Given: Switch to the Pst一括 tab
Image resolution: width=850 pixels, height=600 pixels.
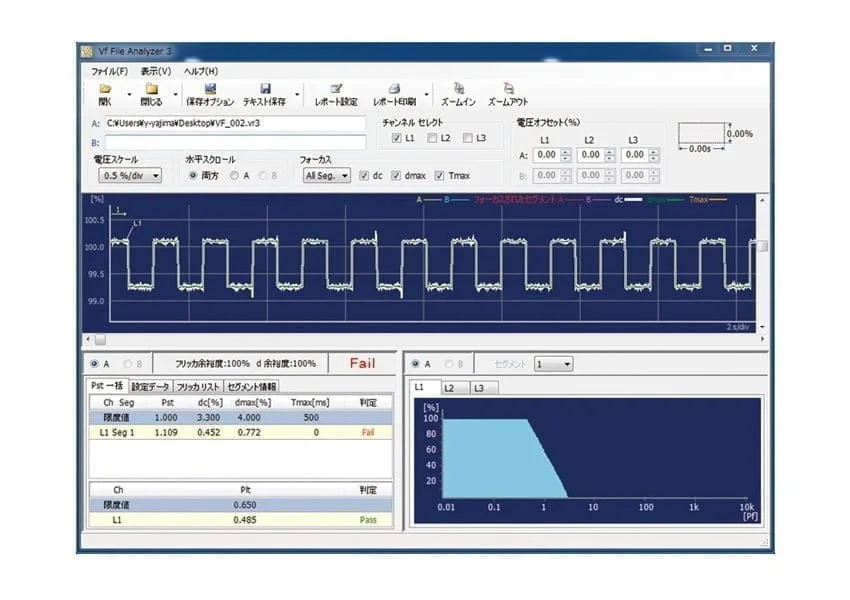Looking at the screenshot, I should [x=107, y=386].
